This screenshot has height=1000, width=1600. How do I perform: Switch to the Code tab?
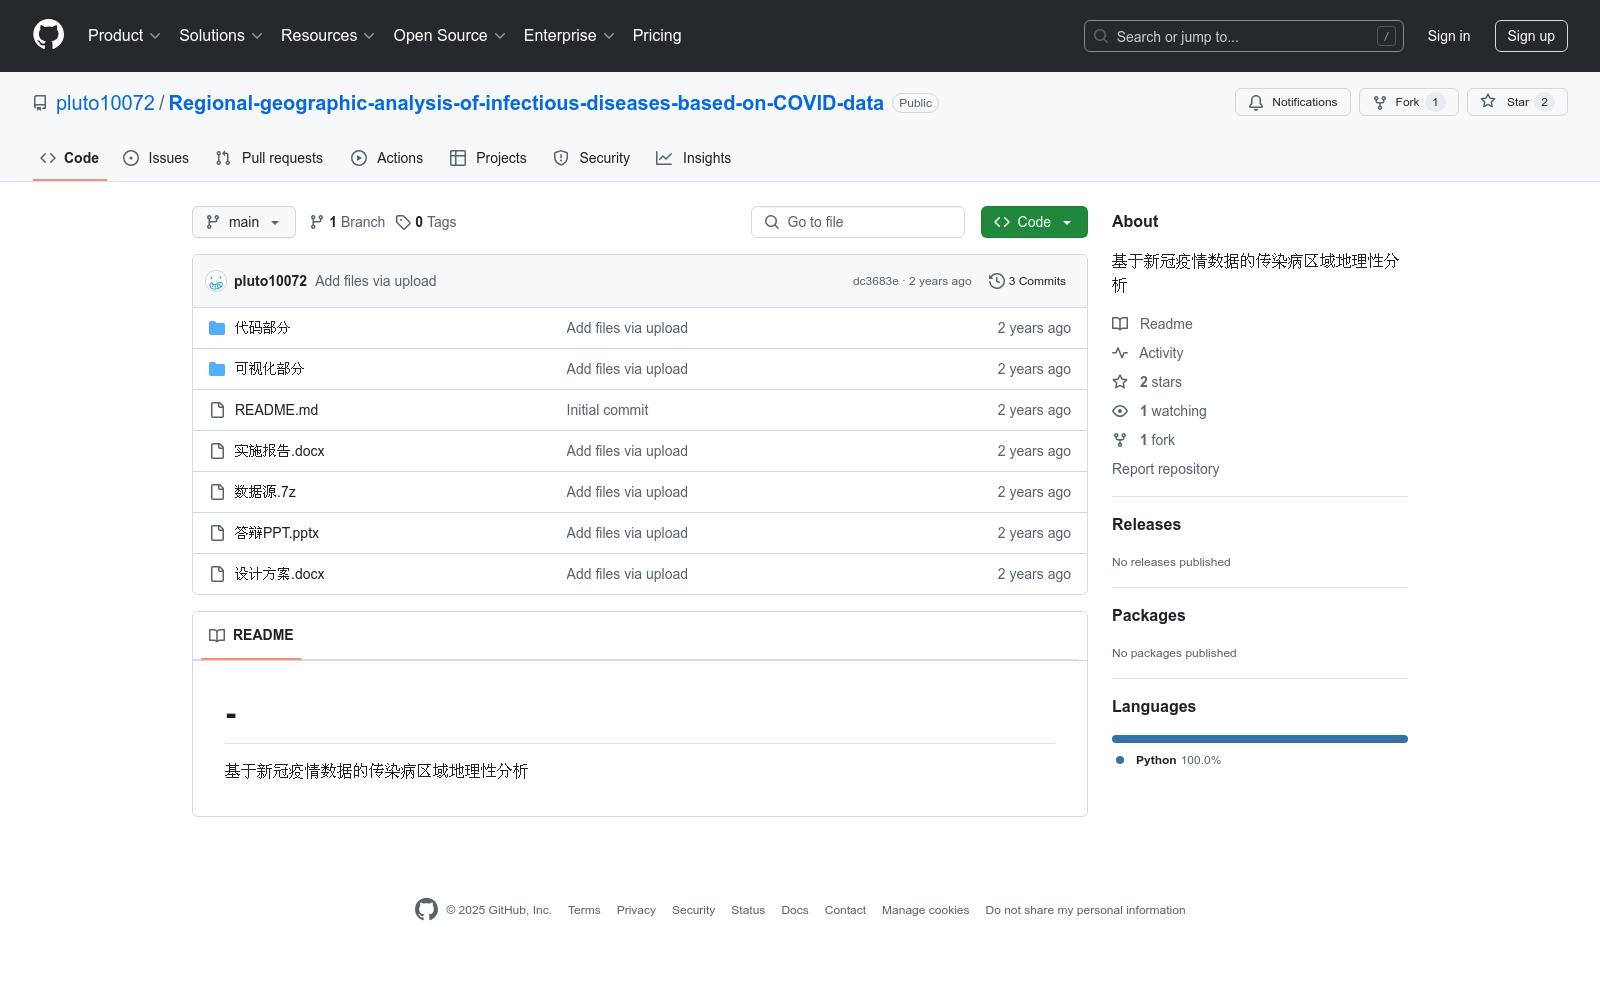point(70,158)
